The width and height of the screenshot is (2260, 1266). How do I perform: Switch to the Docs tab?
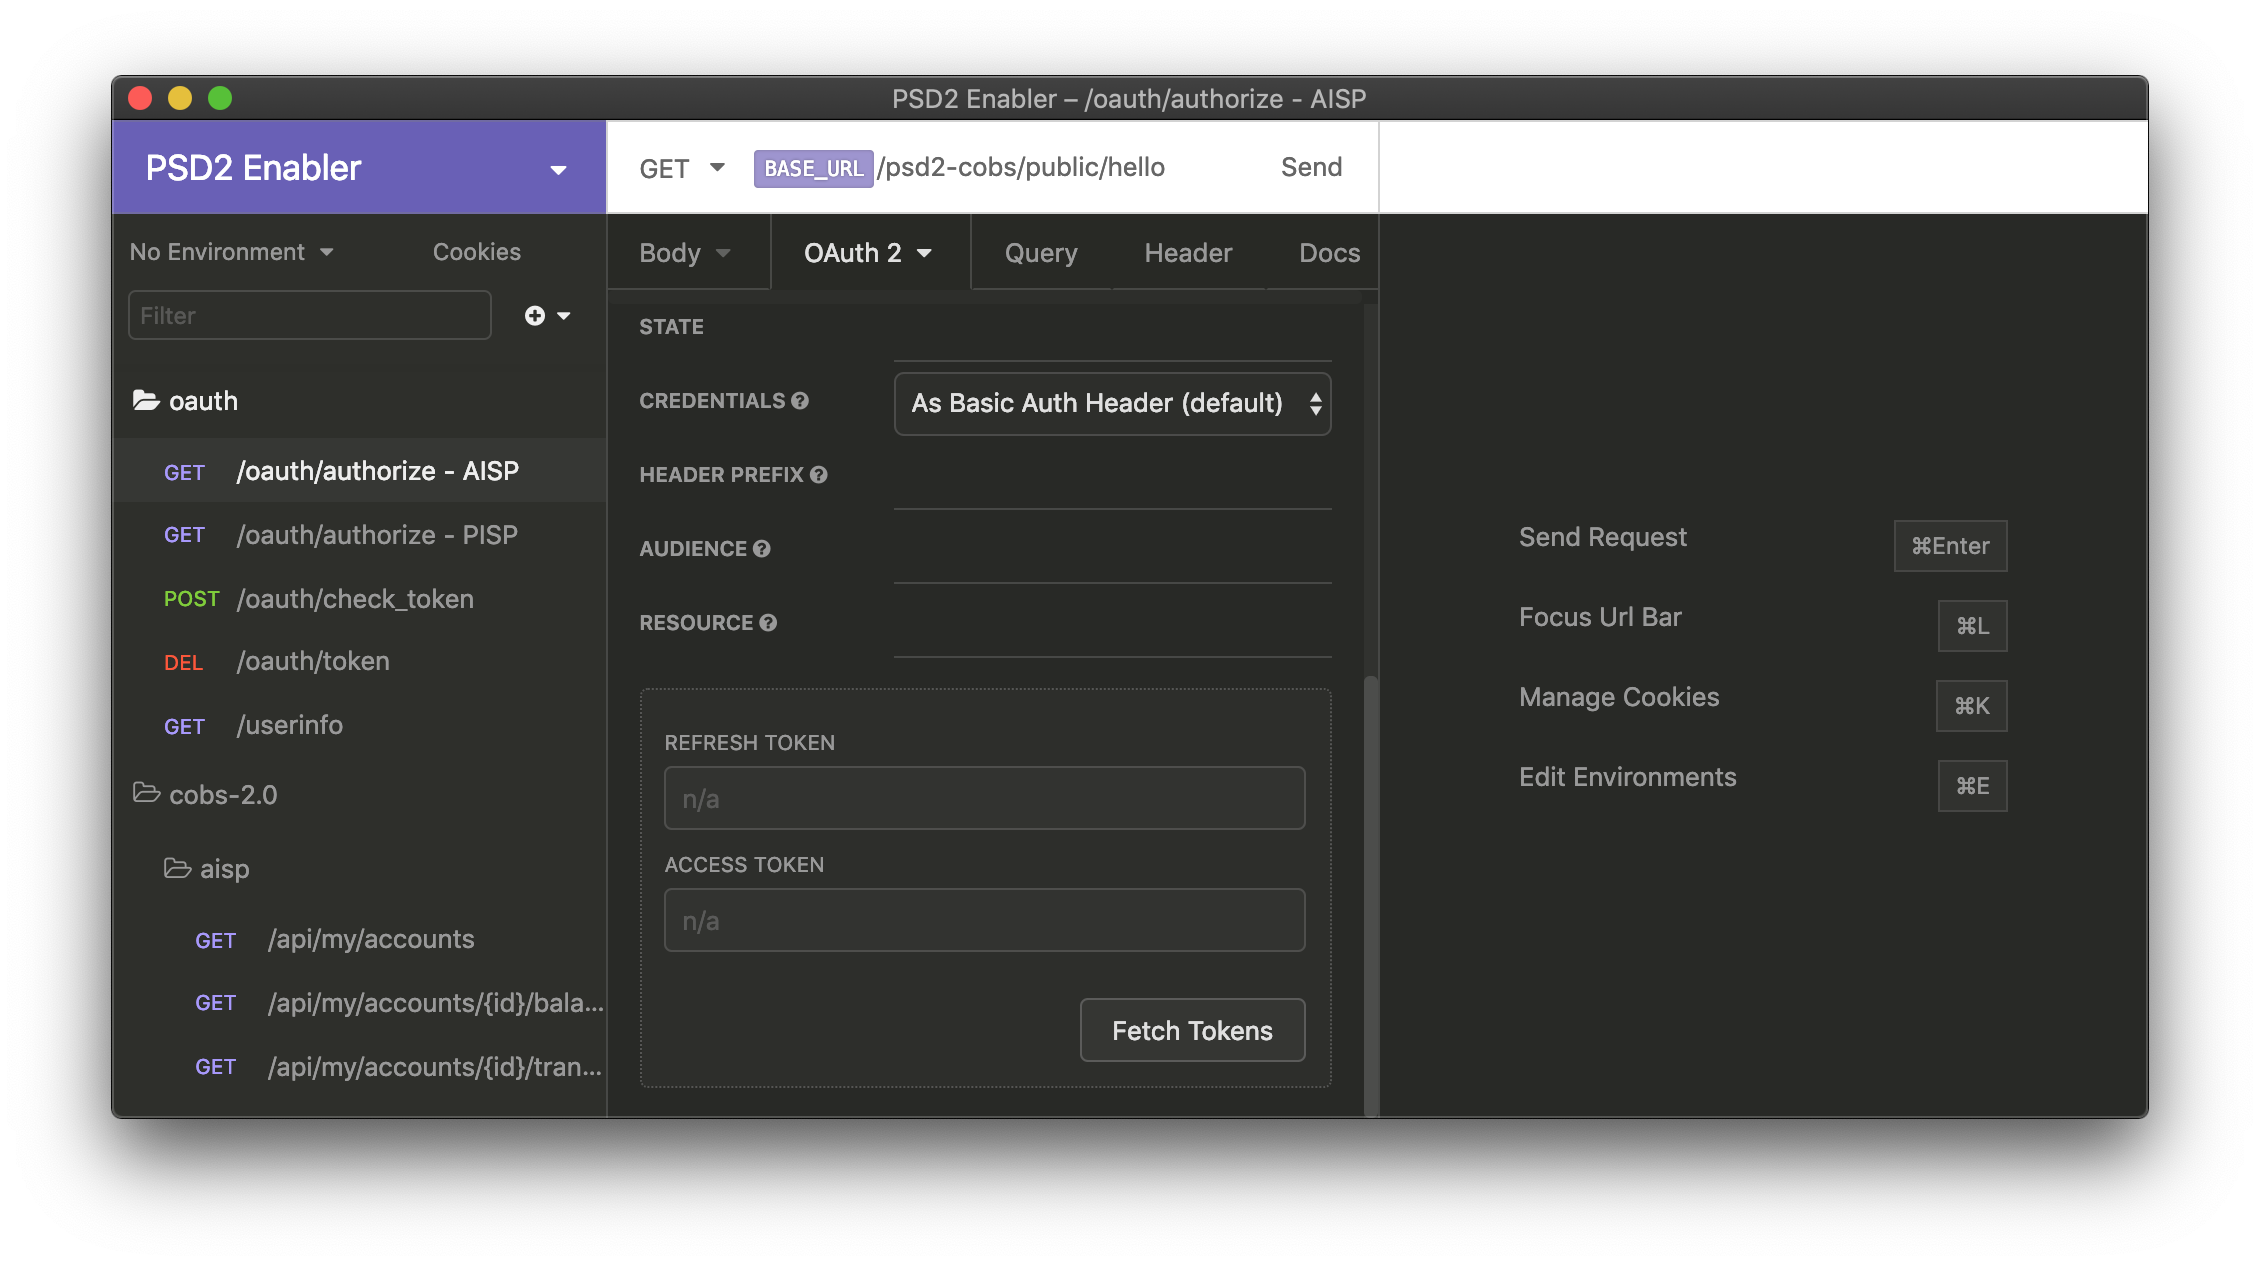point(1329,253)
